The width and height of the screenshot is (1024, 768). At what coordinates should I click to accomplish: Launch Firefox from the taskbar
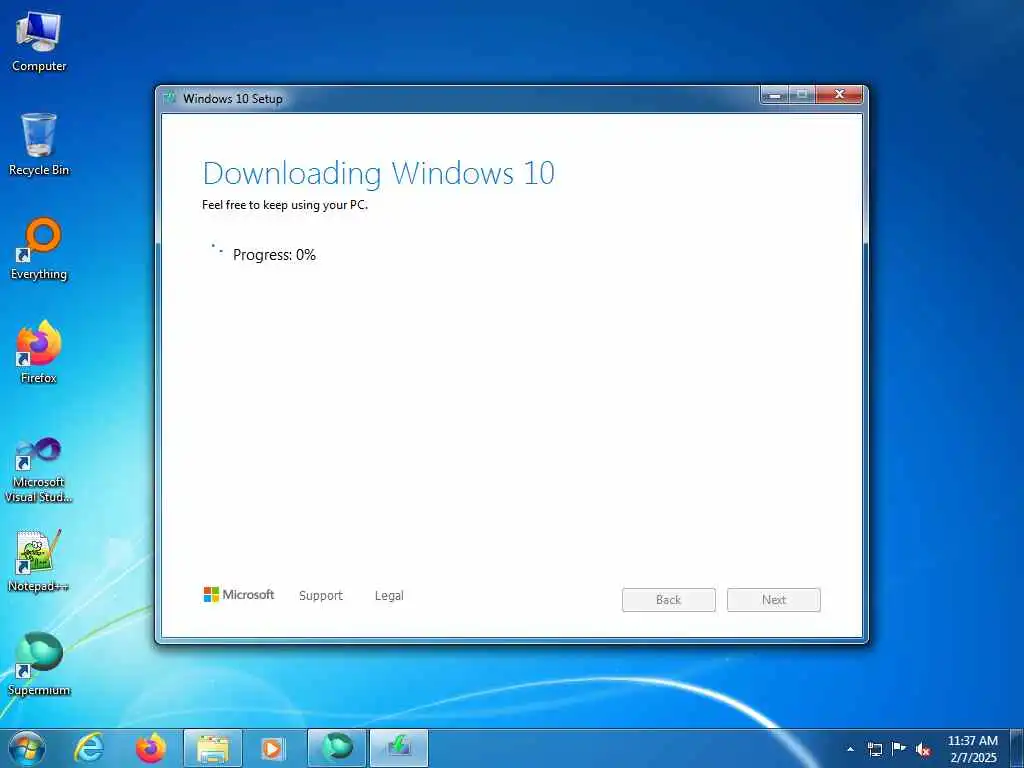click(x=151, y=748)
